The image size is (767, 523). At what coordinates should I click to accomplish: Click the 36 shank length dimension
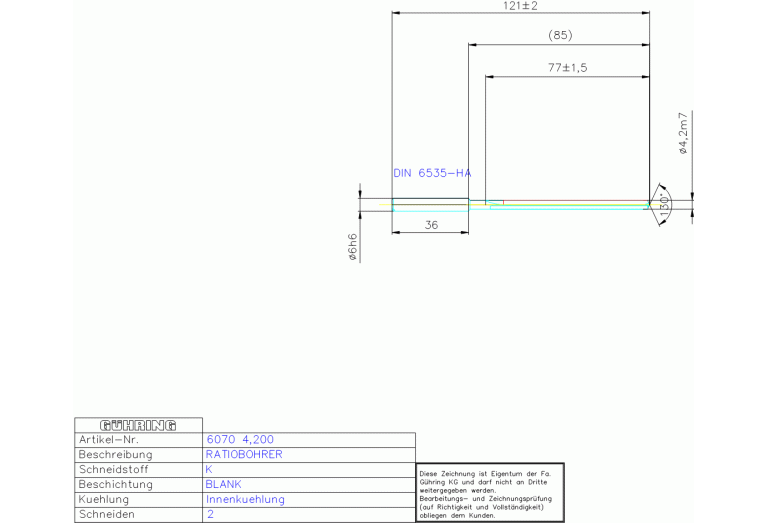click(x=431, y=225)
